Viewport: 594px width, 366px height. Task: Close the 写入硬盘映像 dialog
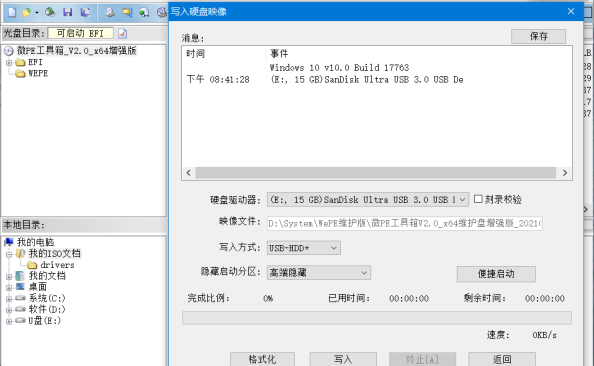571,11
